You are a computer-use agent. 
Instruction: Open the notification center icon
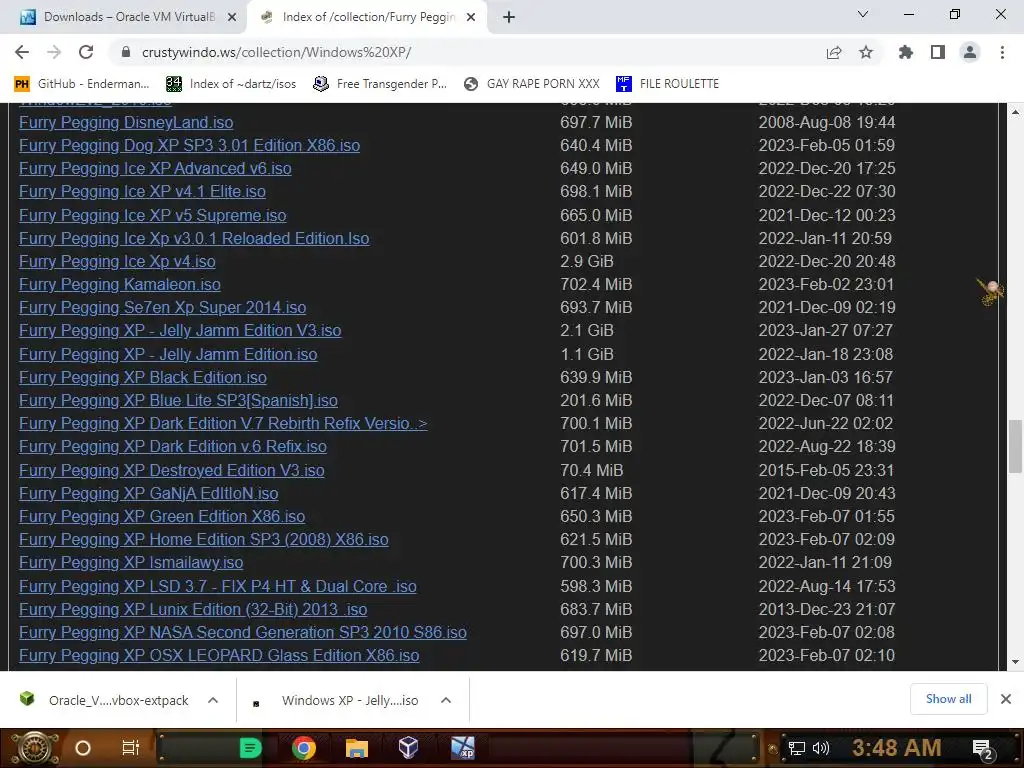point(983,750)
